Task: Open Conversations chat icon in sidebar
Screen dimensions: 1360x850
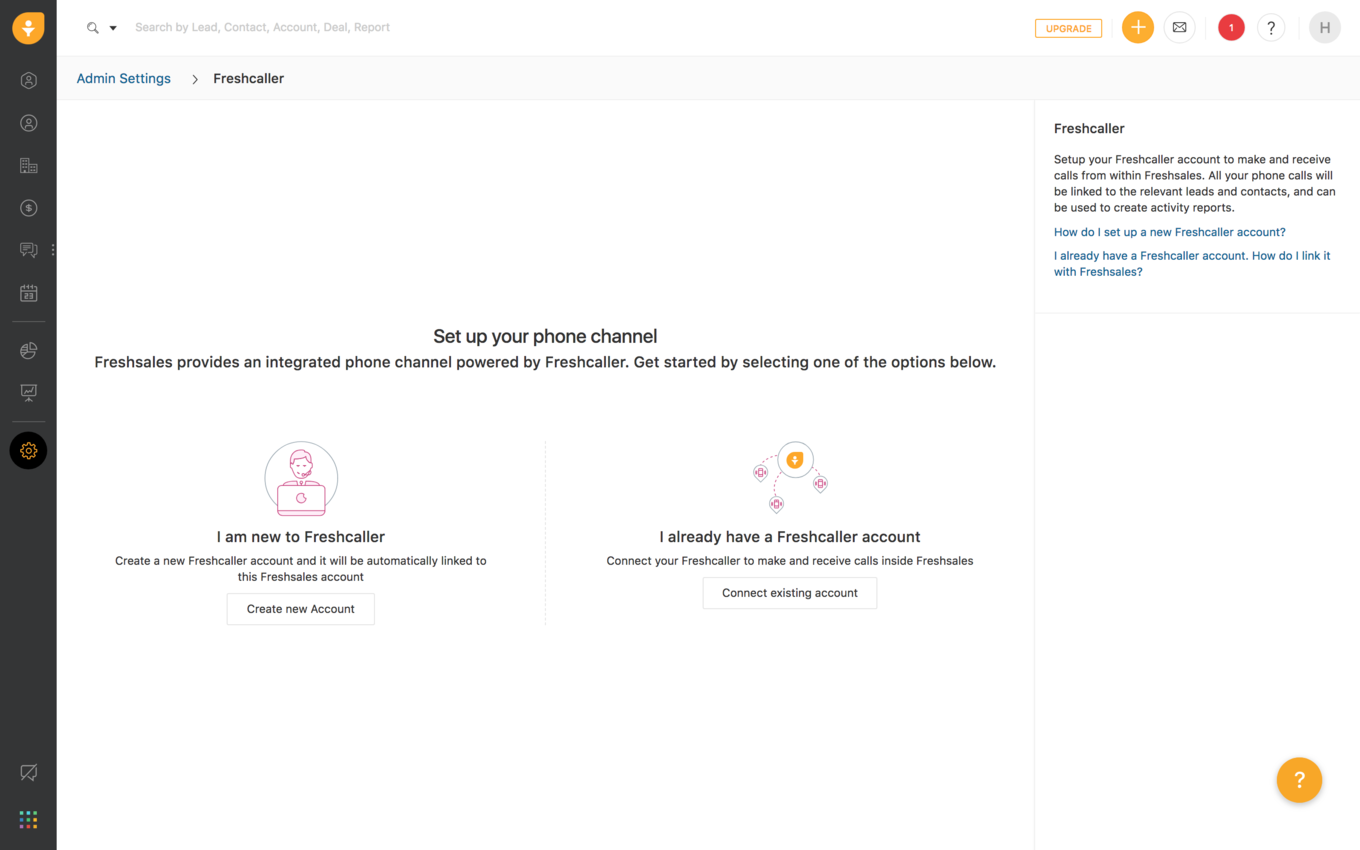Action: pos(28,250)
